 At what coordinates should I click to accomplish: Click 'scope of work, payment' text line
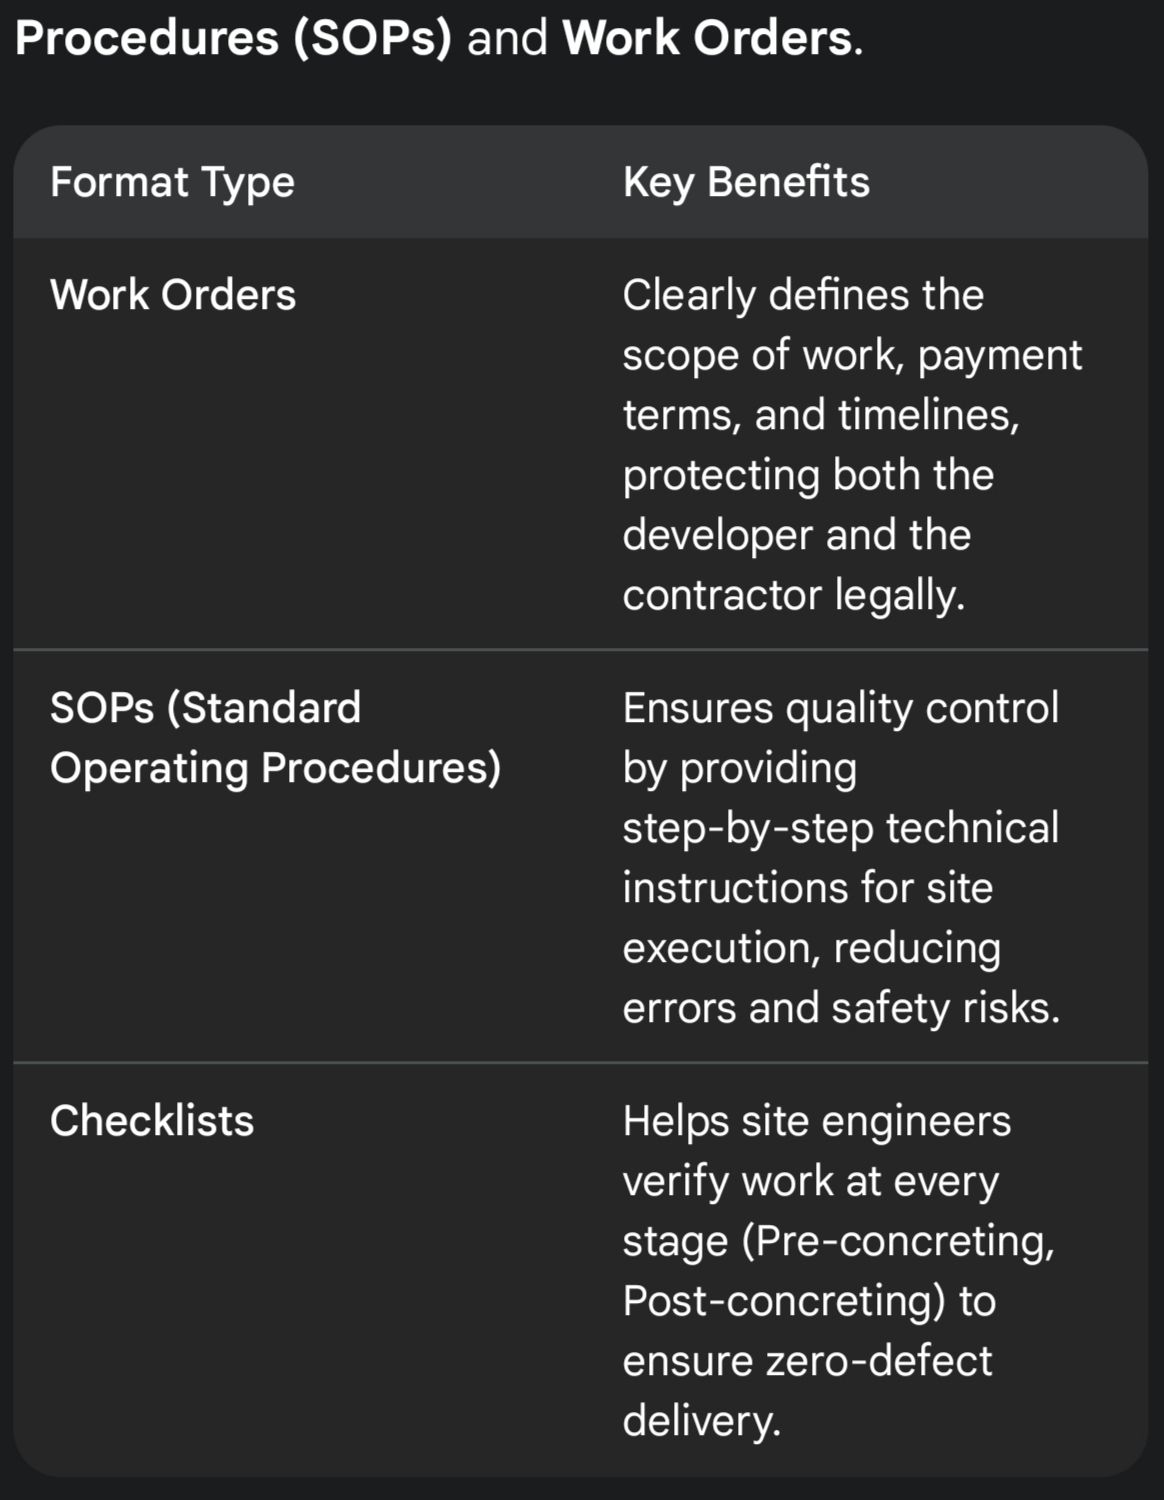point(852,355)
